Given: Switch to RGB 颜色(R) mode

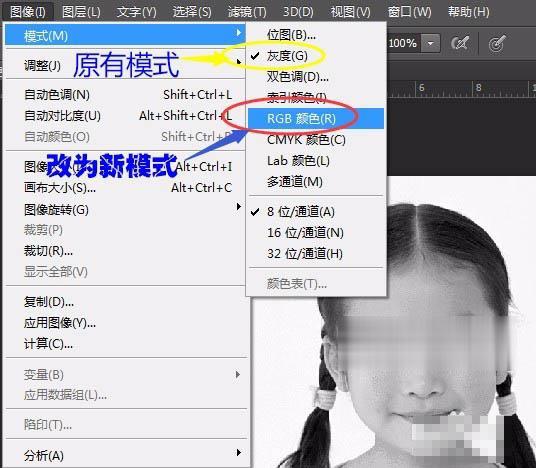Looking at the screenshot, I should [316, 118].
